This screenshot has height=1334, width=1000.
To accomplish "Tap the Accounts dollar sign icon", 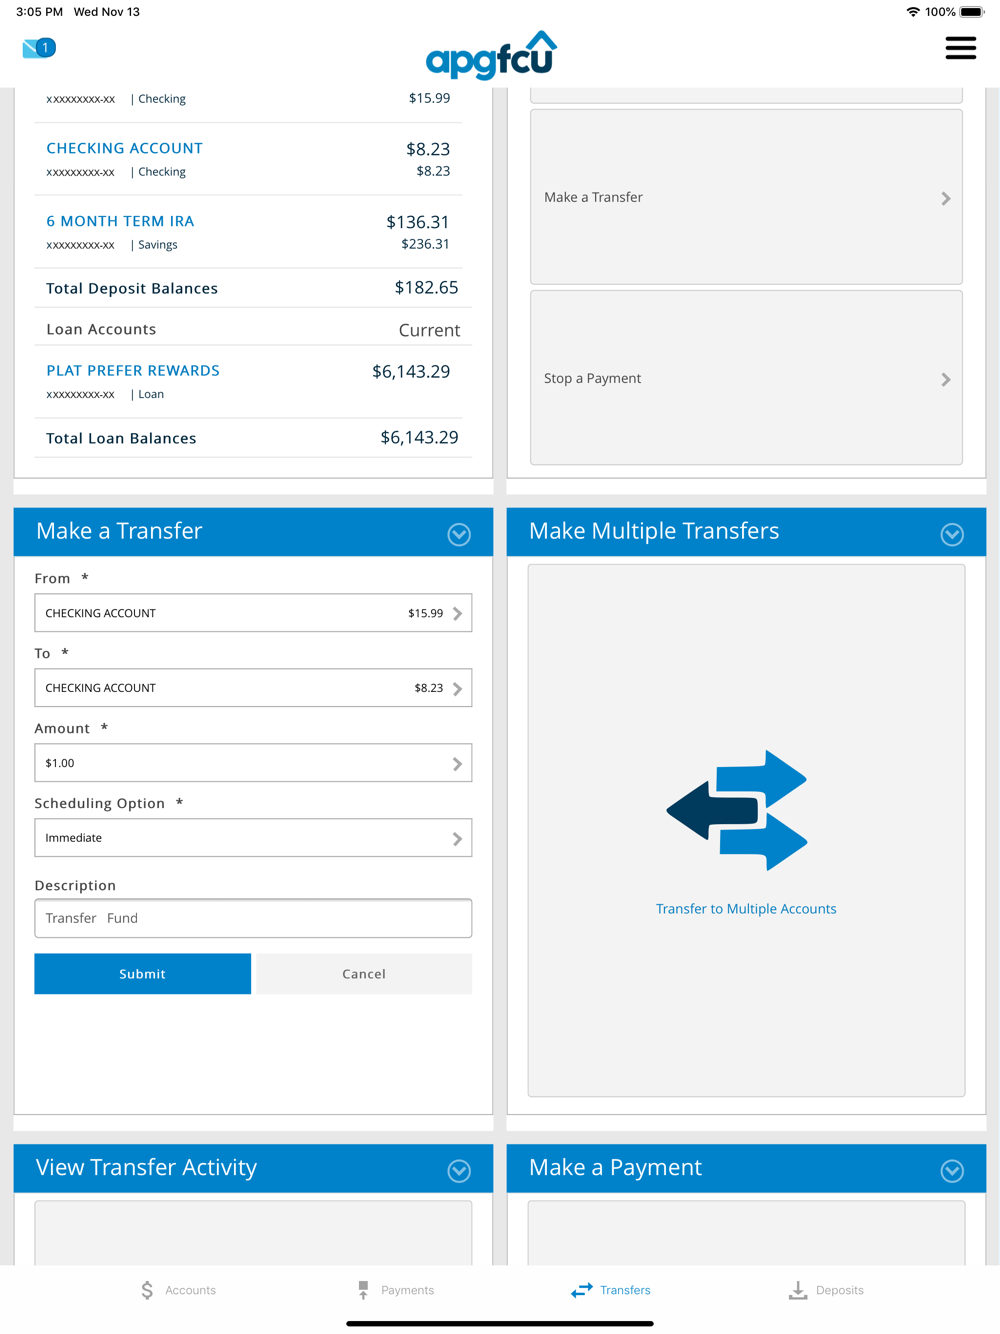I will point(147,1290).
